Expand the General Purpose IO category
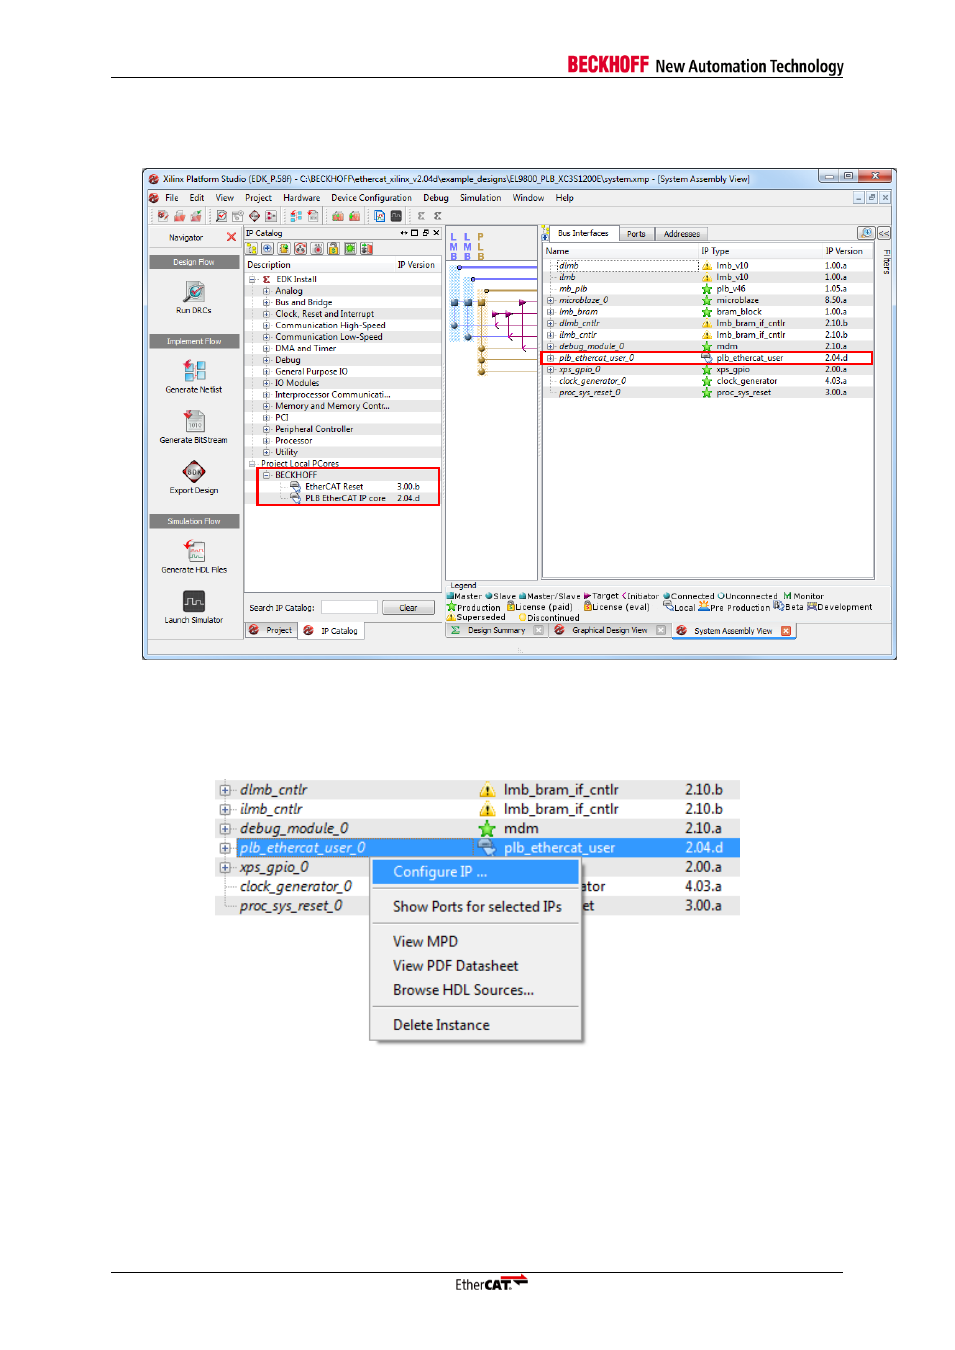Viewport: 955px width, 1350px height. (x=266, y=371)
